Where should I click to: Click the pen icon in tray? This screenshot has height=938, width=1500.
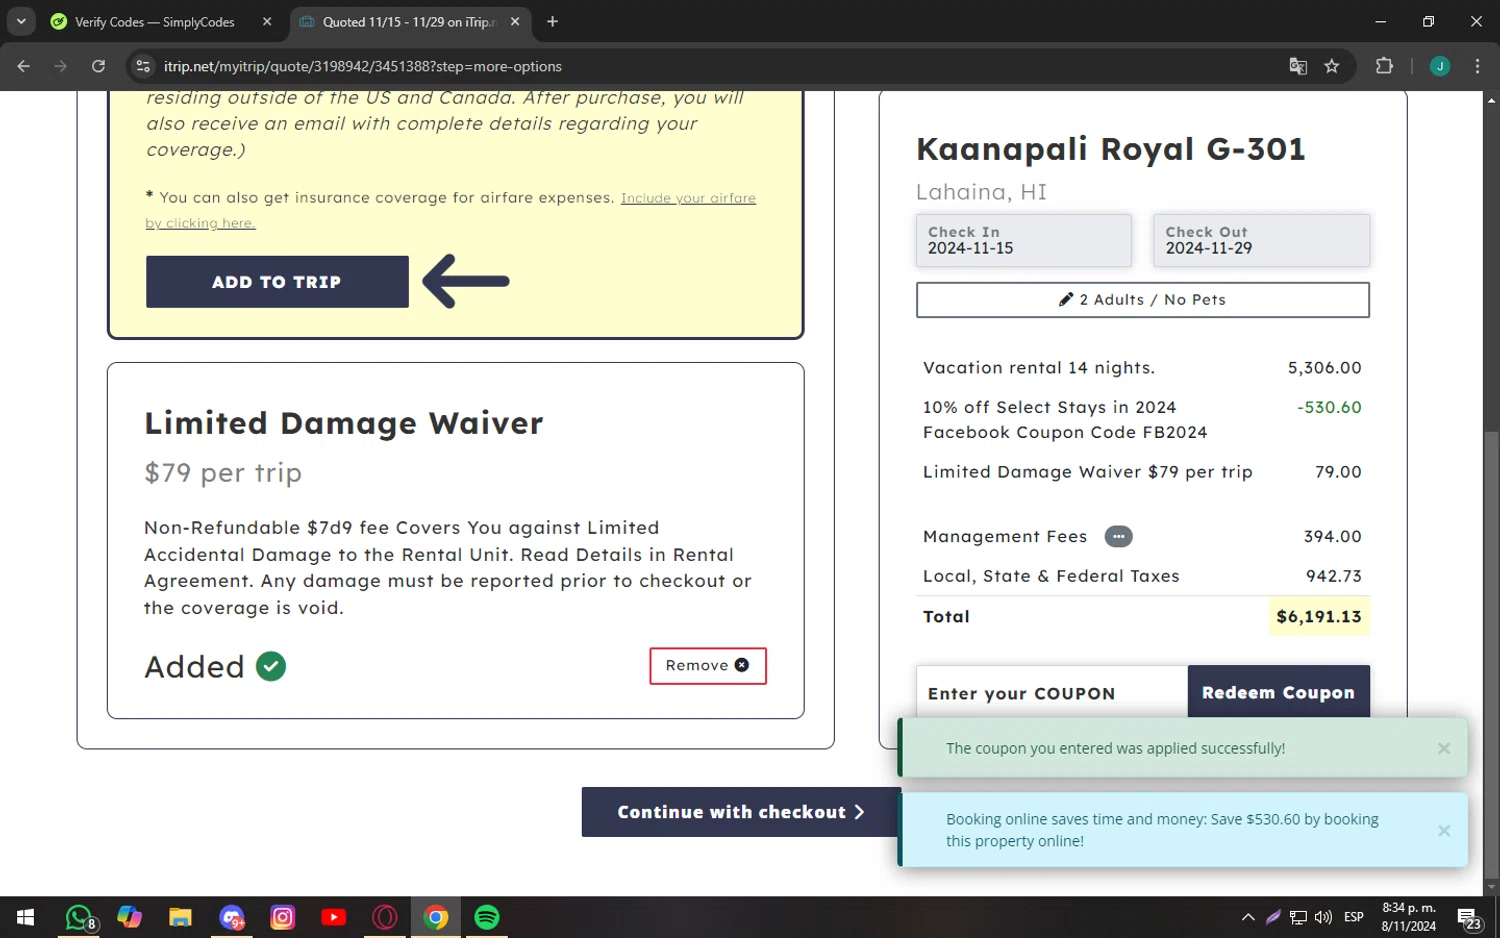(x=1273, y=917)
